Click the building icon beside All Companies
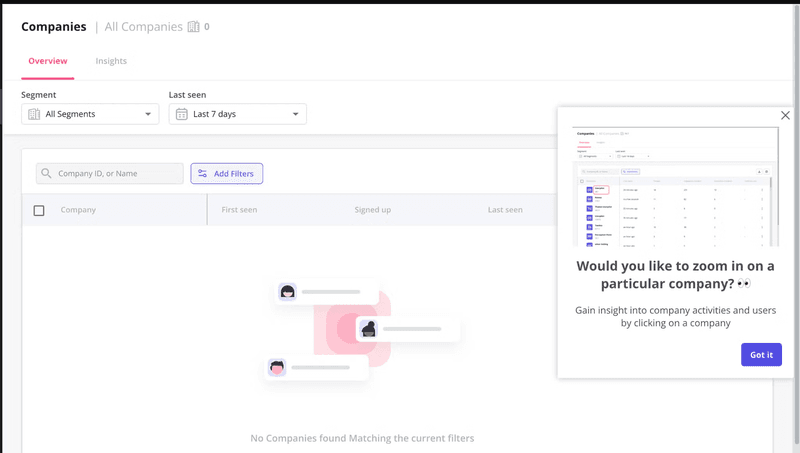800x453 pixels. tap(193, 27)
